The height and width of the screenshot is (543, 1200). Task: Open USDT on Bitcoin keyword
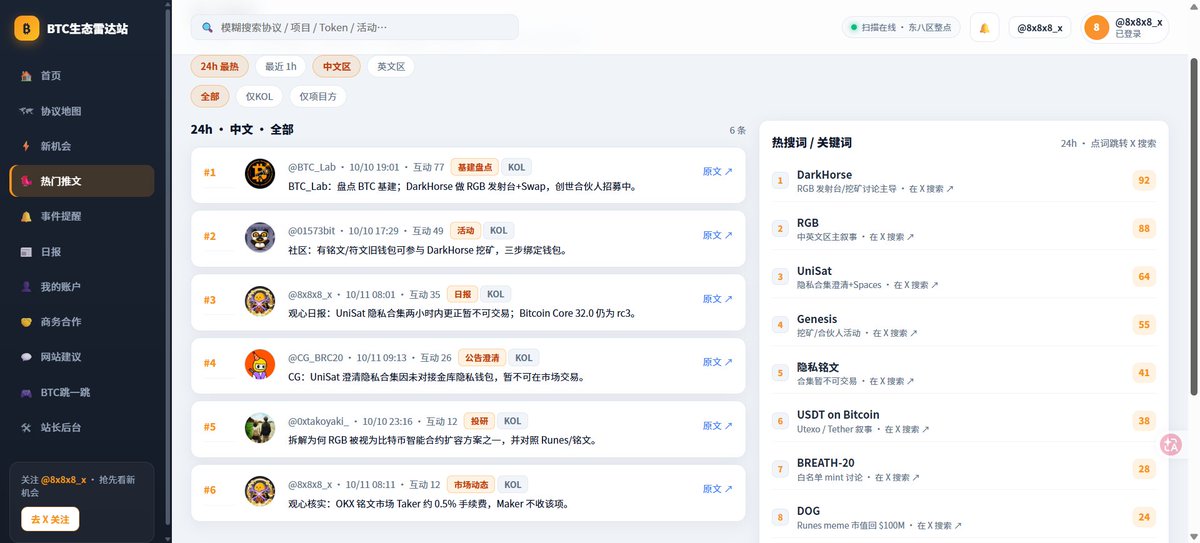point(964,421)
